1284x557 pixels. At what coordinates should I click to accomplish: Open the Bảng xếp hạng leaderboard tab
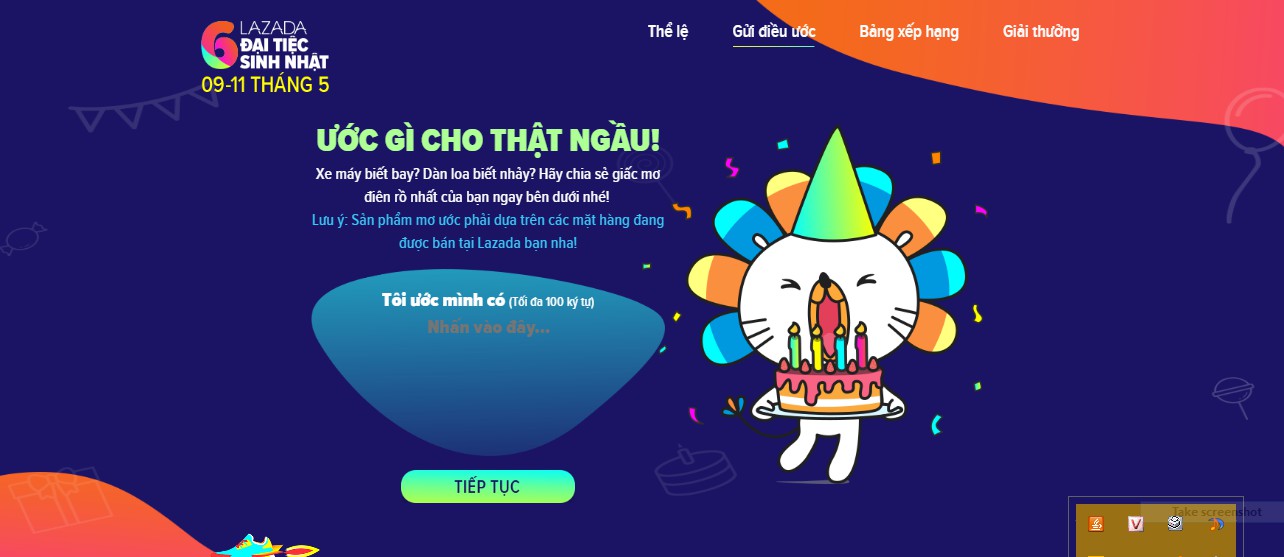[908, 32]
